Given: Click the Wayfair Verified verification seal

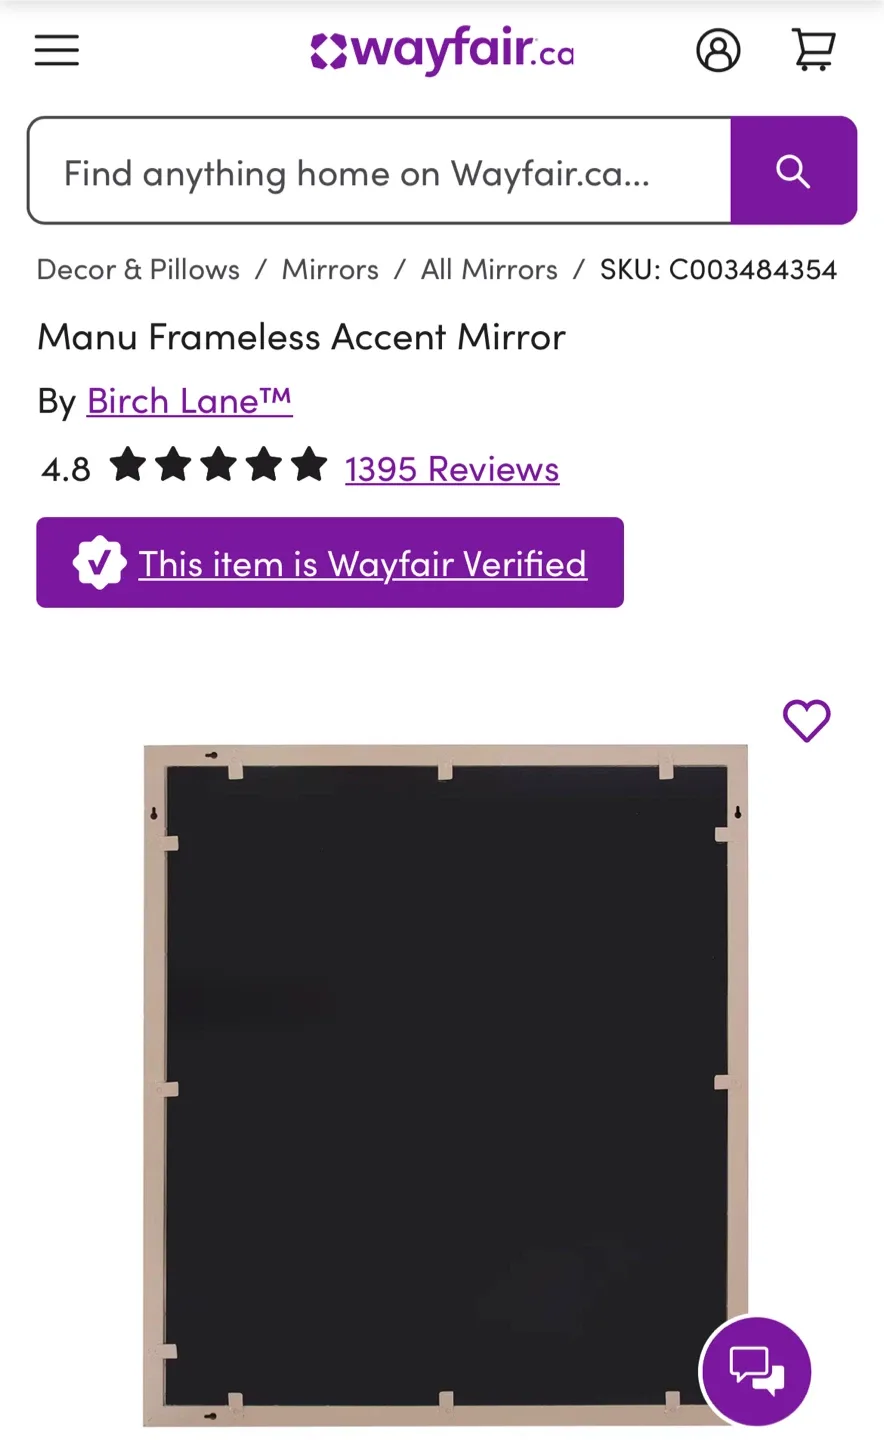Looking at the screenshot, I should tap(97, 562).
